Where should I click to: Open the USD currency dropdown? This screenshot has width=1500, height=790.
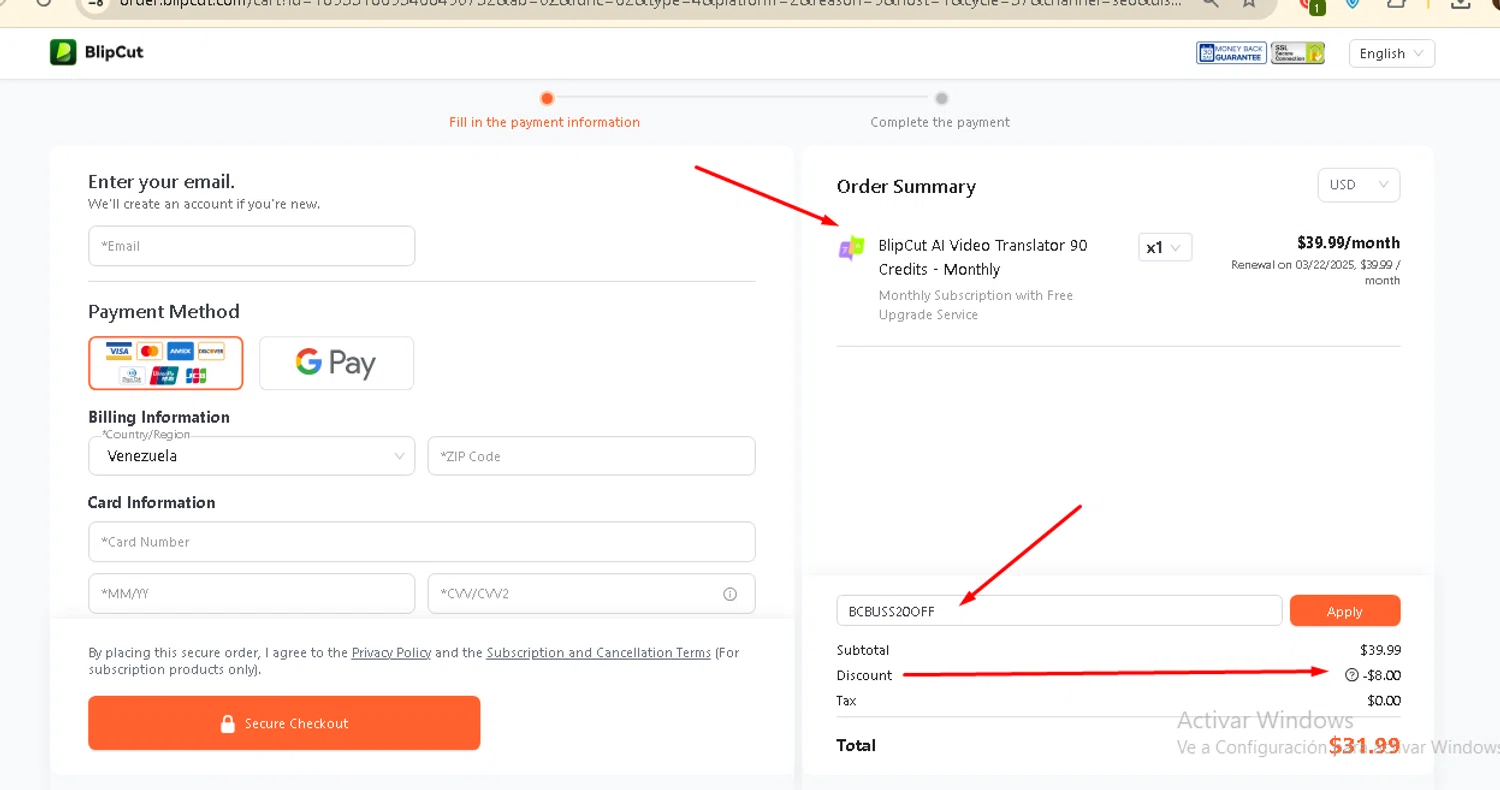(1358, 185)
